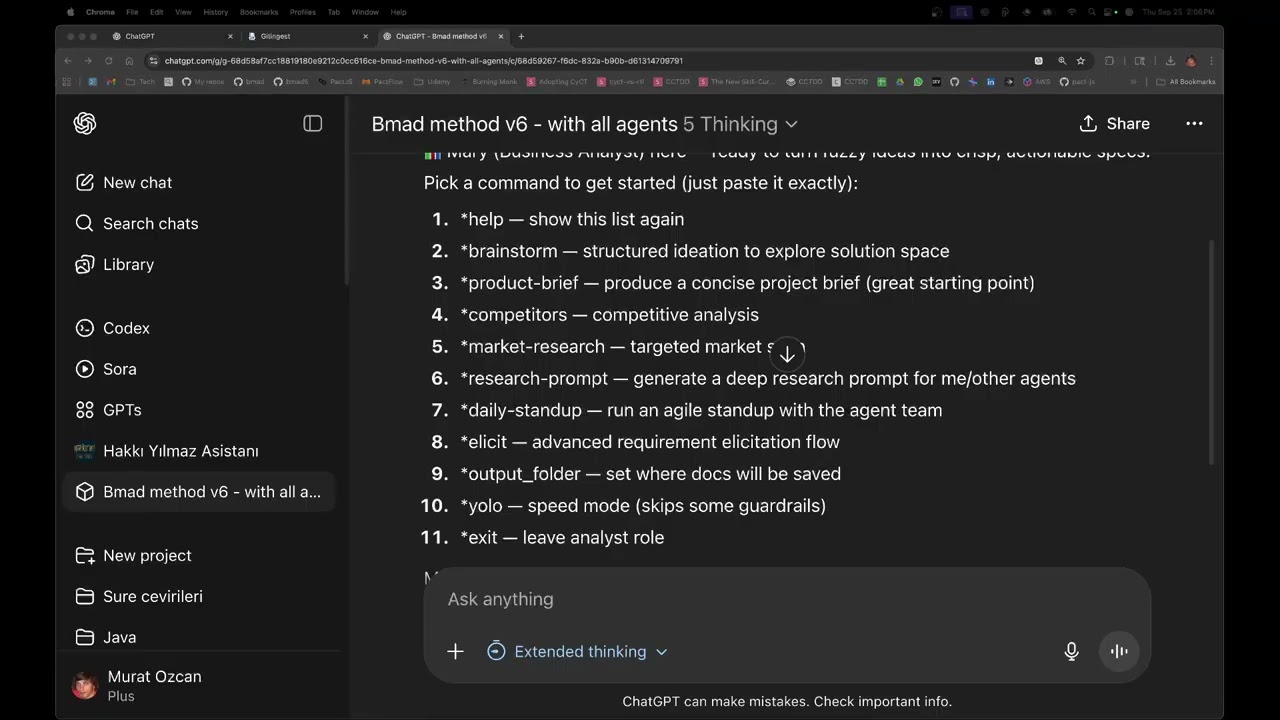Click the chat scrollbar
The image size is (1280, 720).
(1212, 352)
